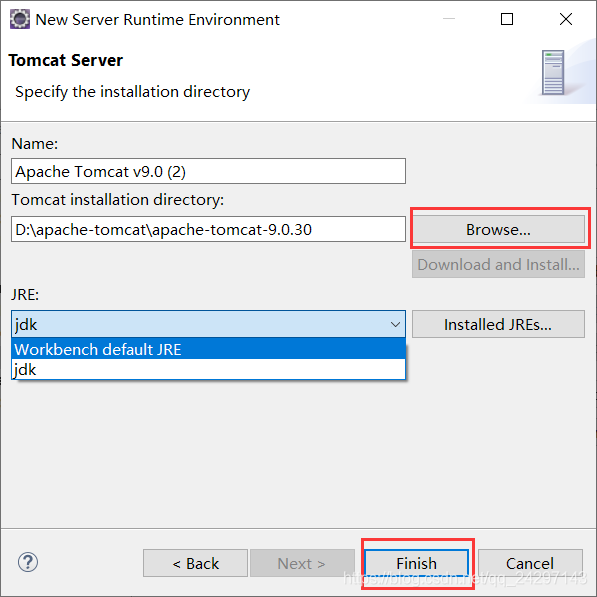Choose Workbench default JRE from the list
The height and width of the screenshot is (597, 597).
(x=208, y=349)
